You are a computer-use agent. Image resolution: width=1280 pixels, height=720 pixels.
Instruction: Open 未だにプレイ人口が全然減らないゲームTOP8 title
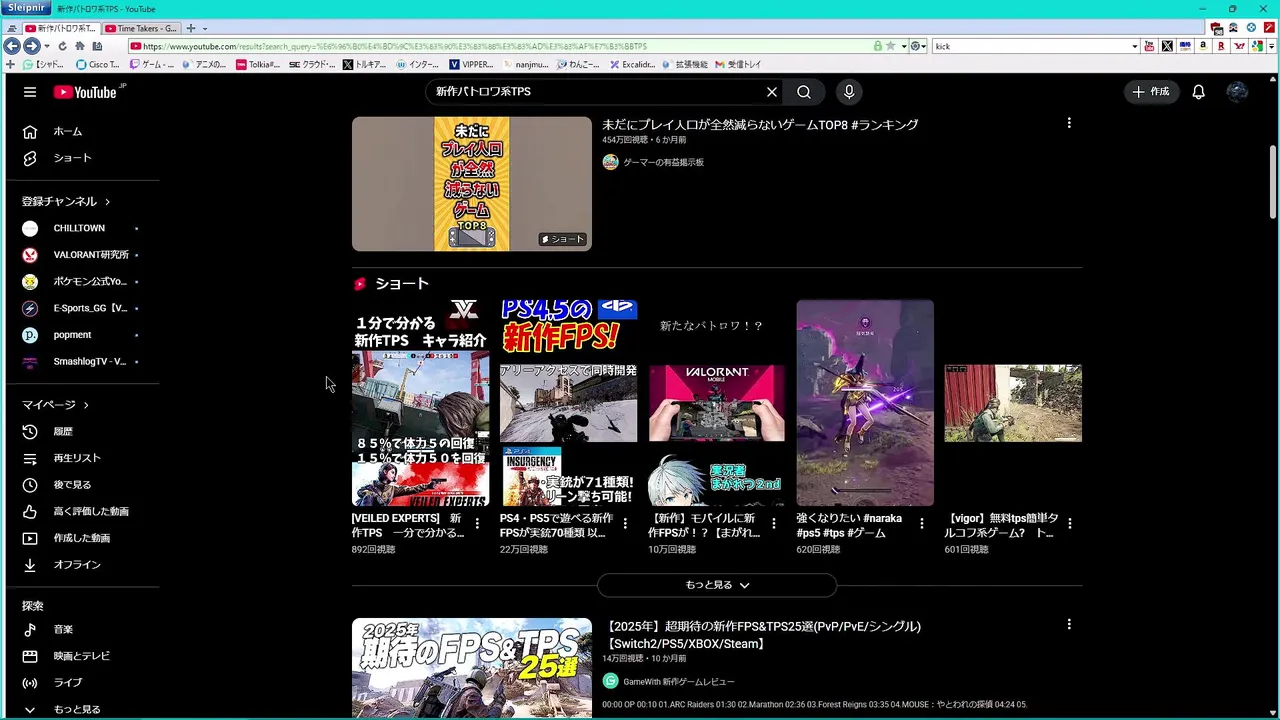[x=760, y=125]
